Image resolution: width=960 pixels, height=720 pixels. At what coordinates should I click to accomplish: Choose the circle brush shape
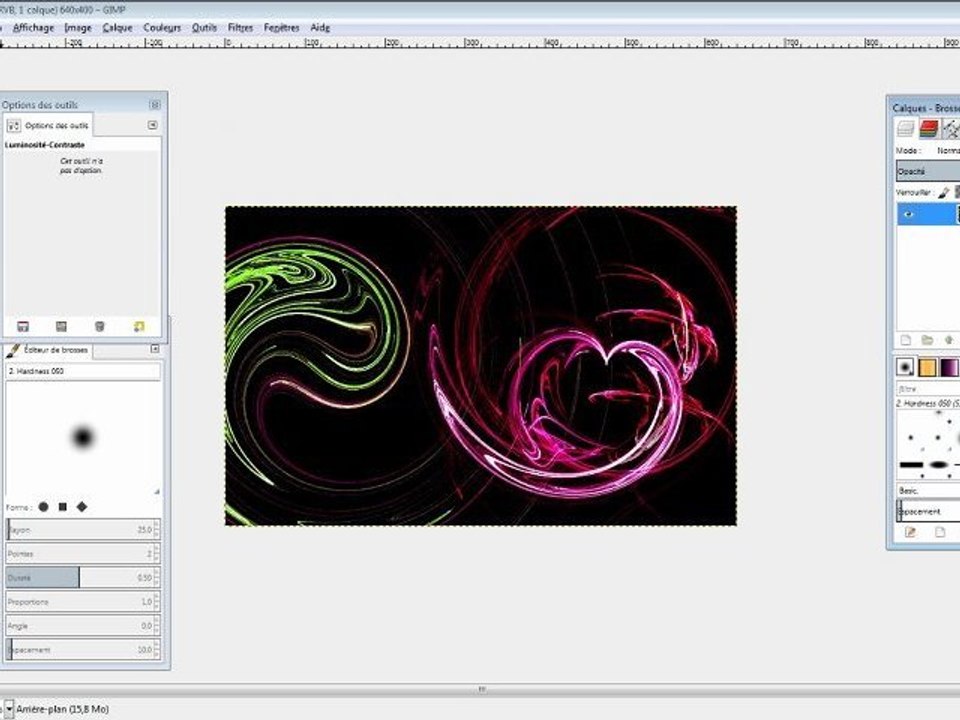[43, 506]
